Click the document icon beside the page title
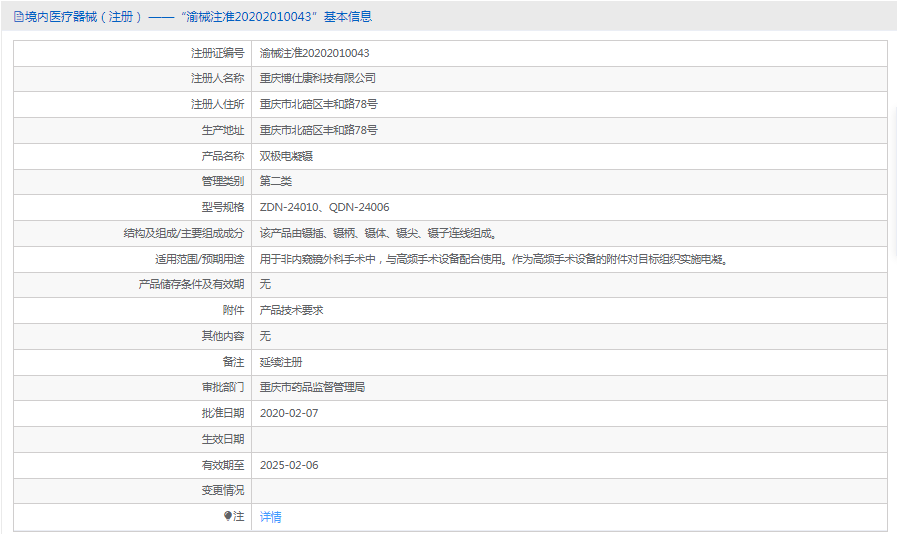 point(19,17)
